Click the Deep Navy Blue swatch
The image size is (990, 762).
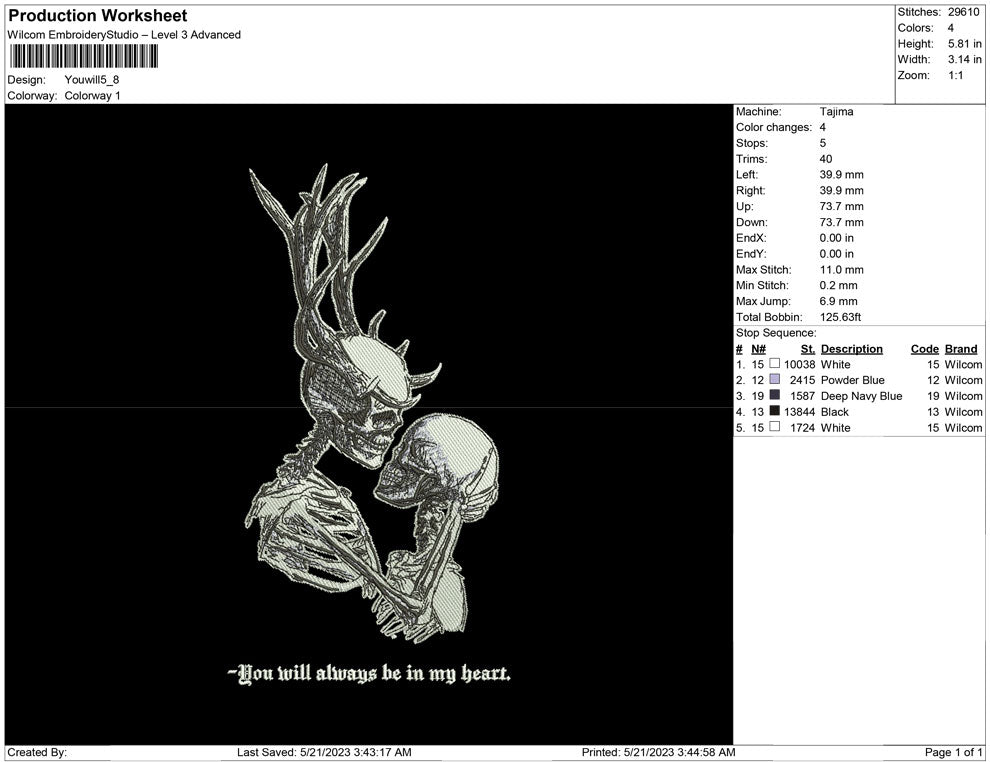point(775,396)
